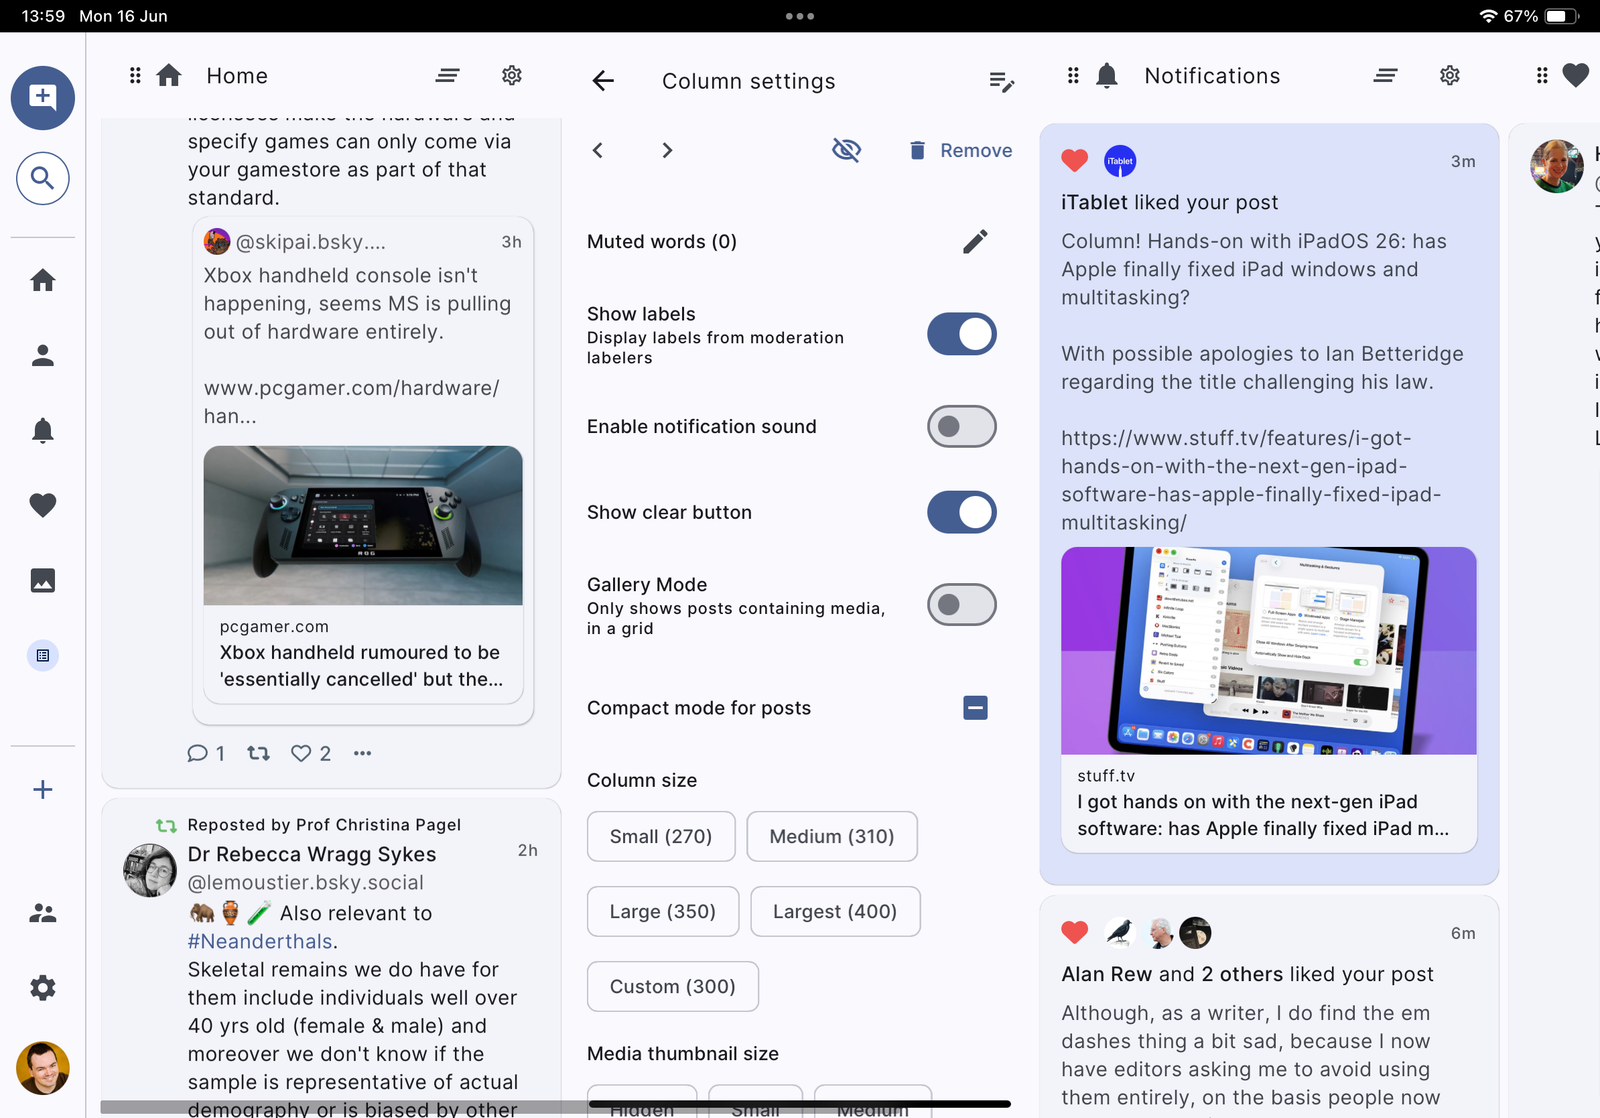Open notifications bell in left sidebar
Screen dimensions: 1600x1118
43,430
